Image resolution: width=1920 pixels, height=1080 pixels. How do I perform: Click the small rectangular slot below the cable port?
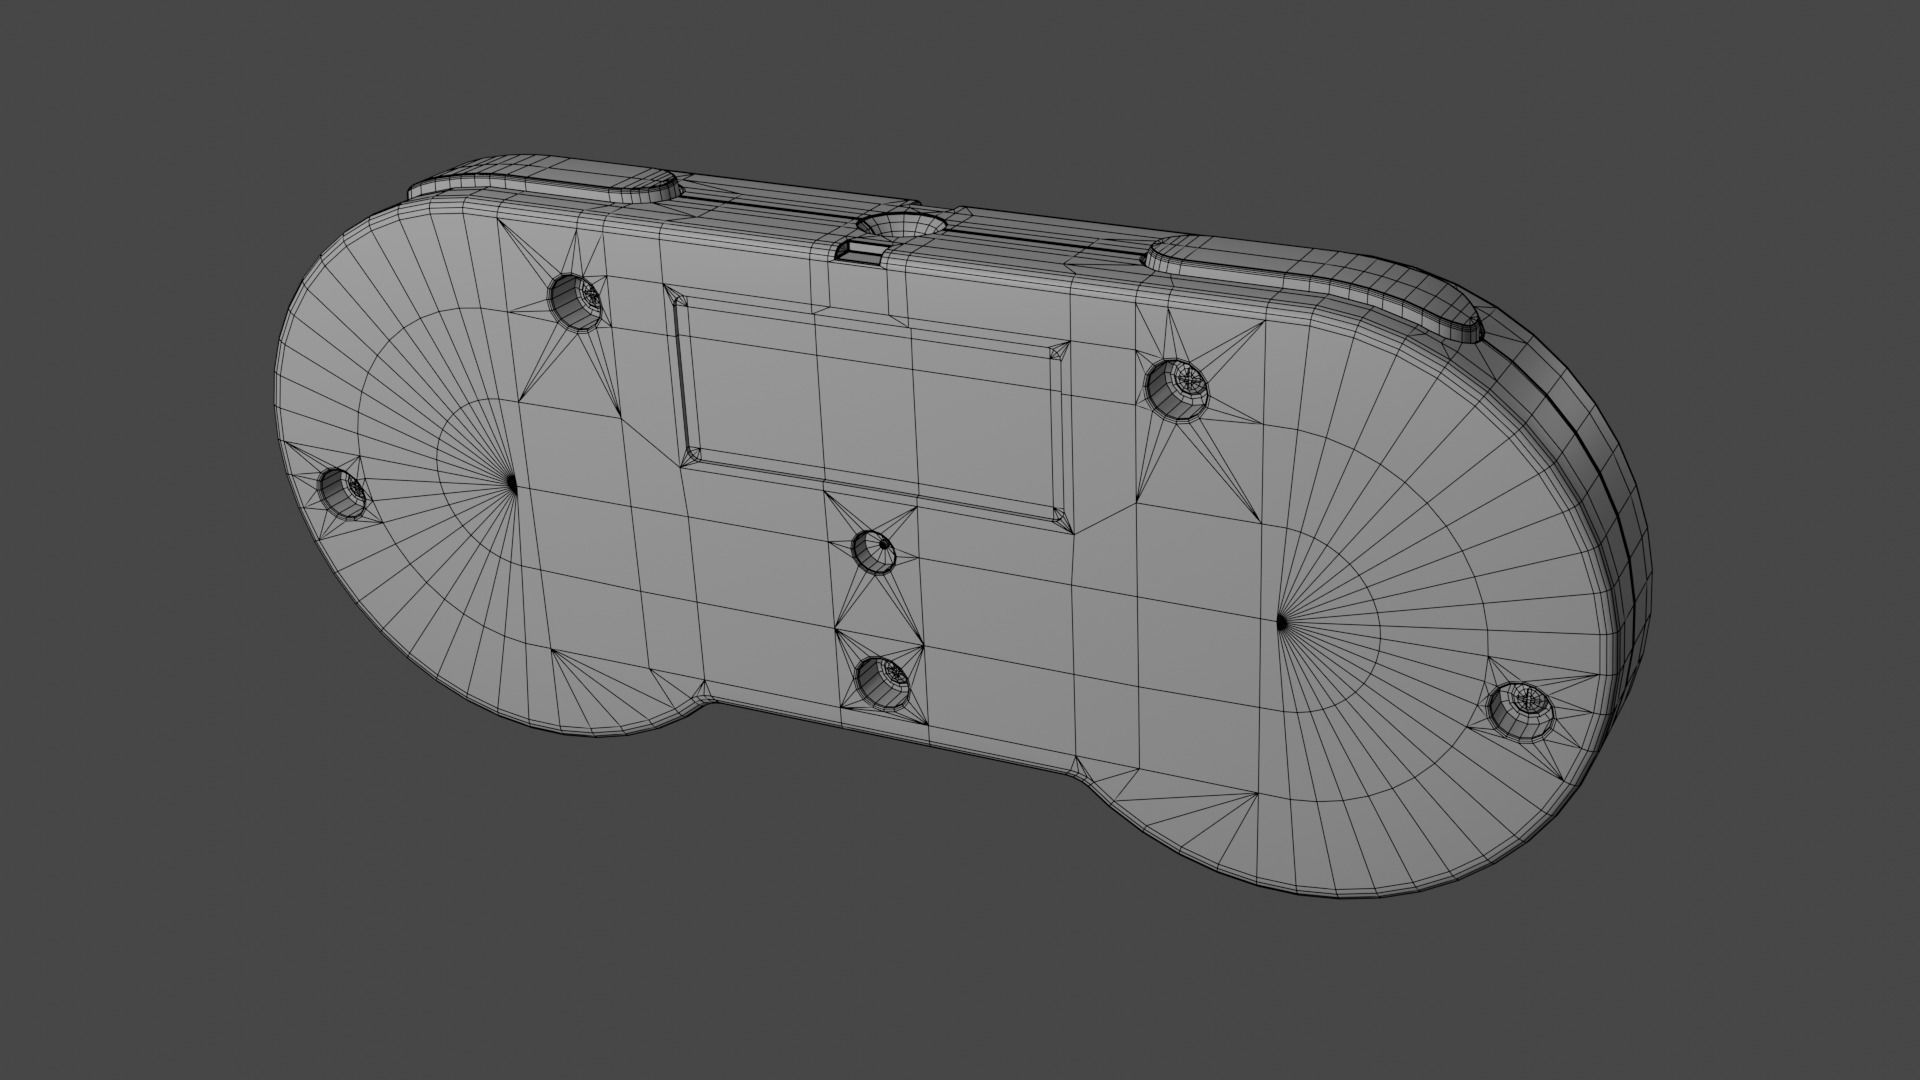tap(860, 250)
